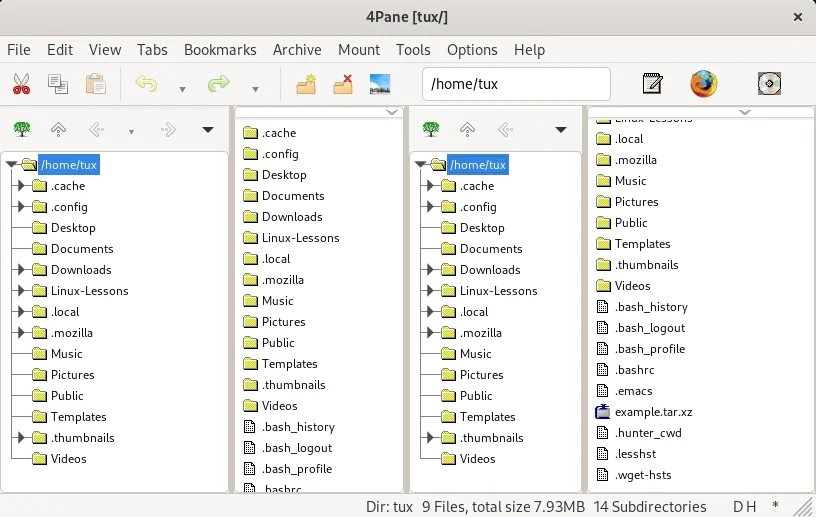Click the CD disc icon in toolbar
The image size is (816, 517).
(x=769, y=83)
